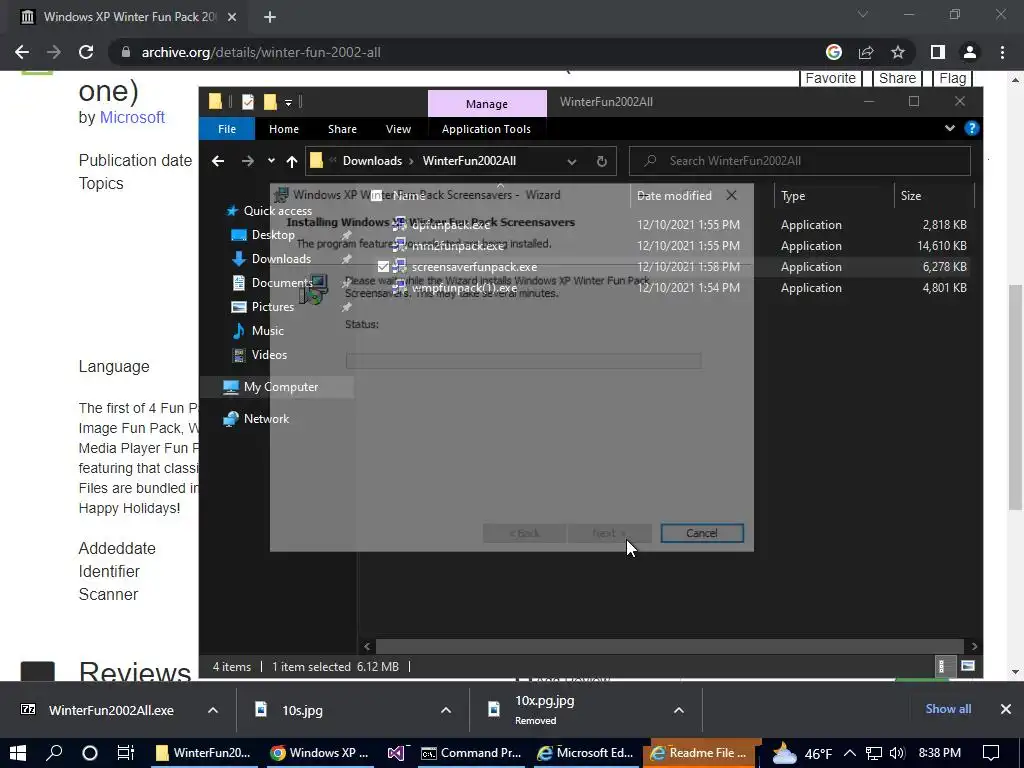Click the Chrome reload page icon
The width and height of the screenshot is (1024, 768).
click(86, 52)
